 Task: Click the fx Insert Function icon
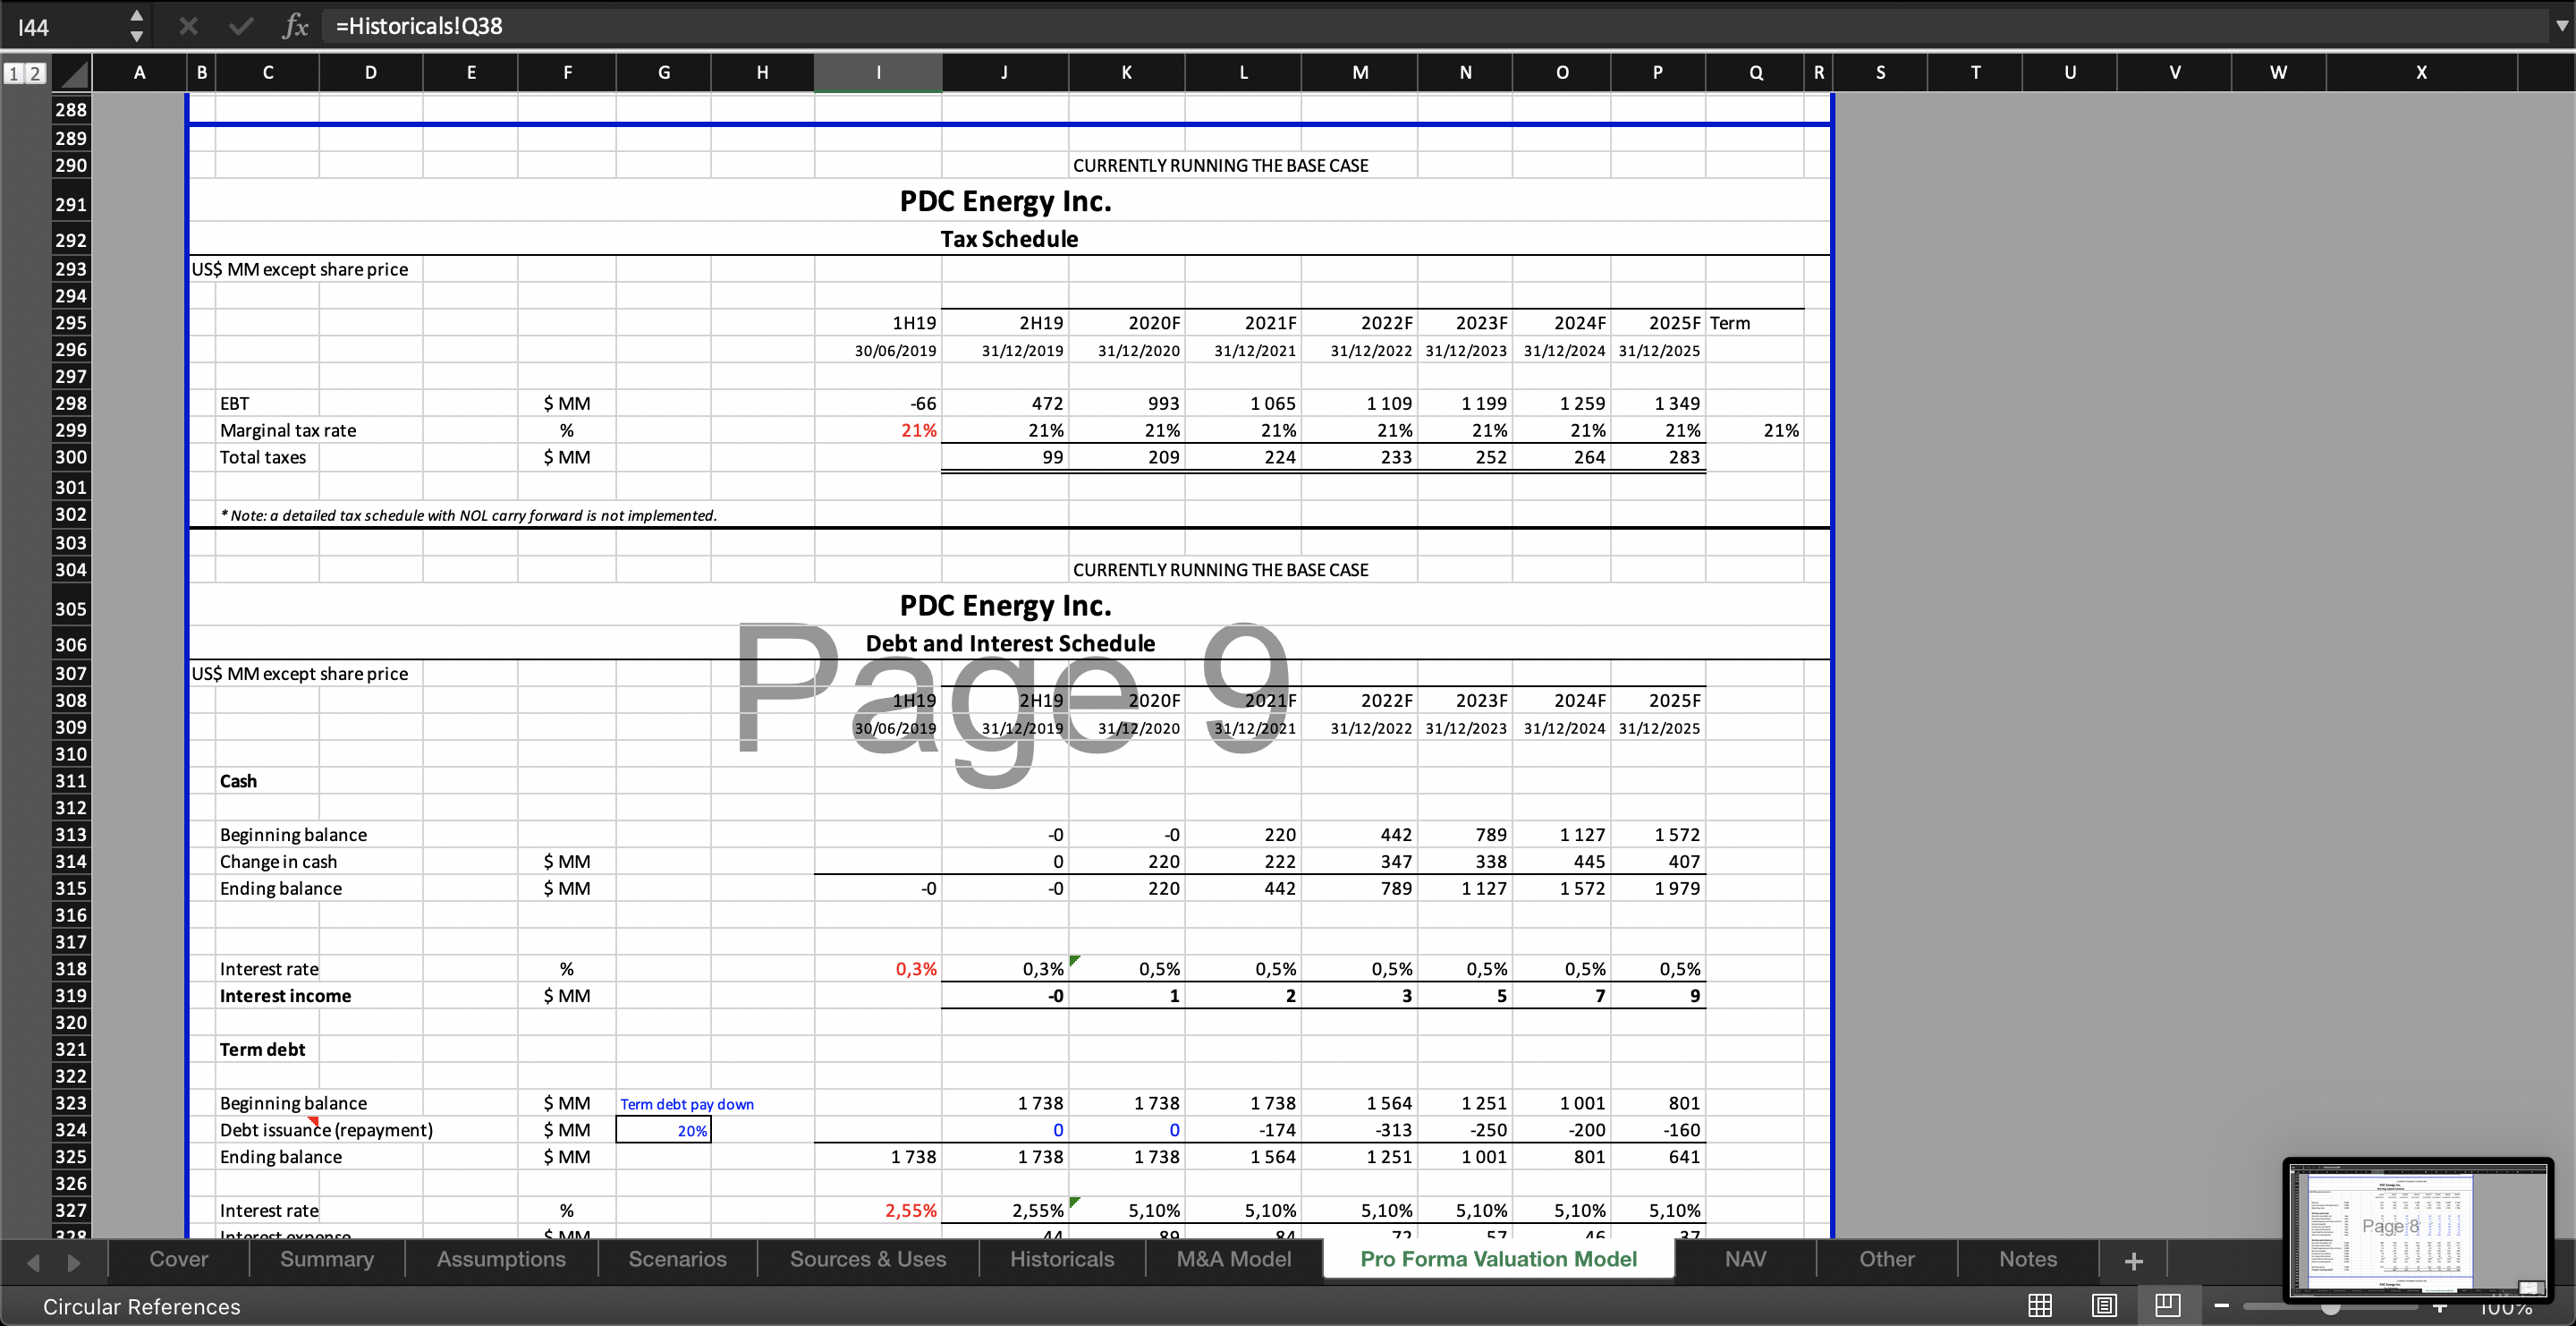295,26
